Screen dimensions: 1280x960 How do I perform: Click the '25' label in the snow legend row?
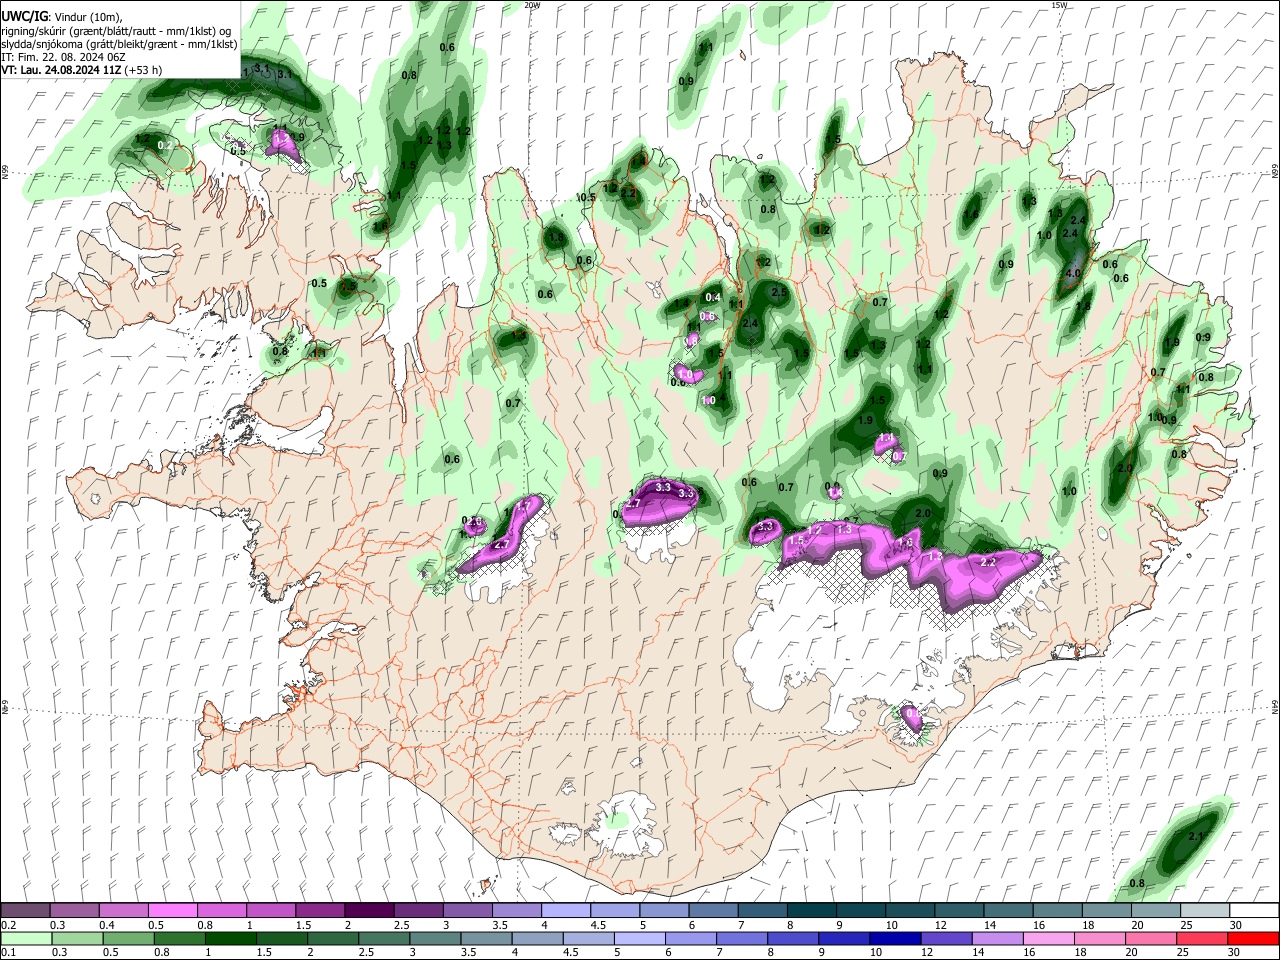1185,925
